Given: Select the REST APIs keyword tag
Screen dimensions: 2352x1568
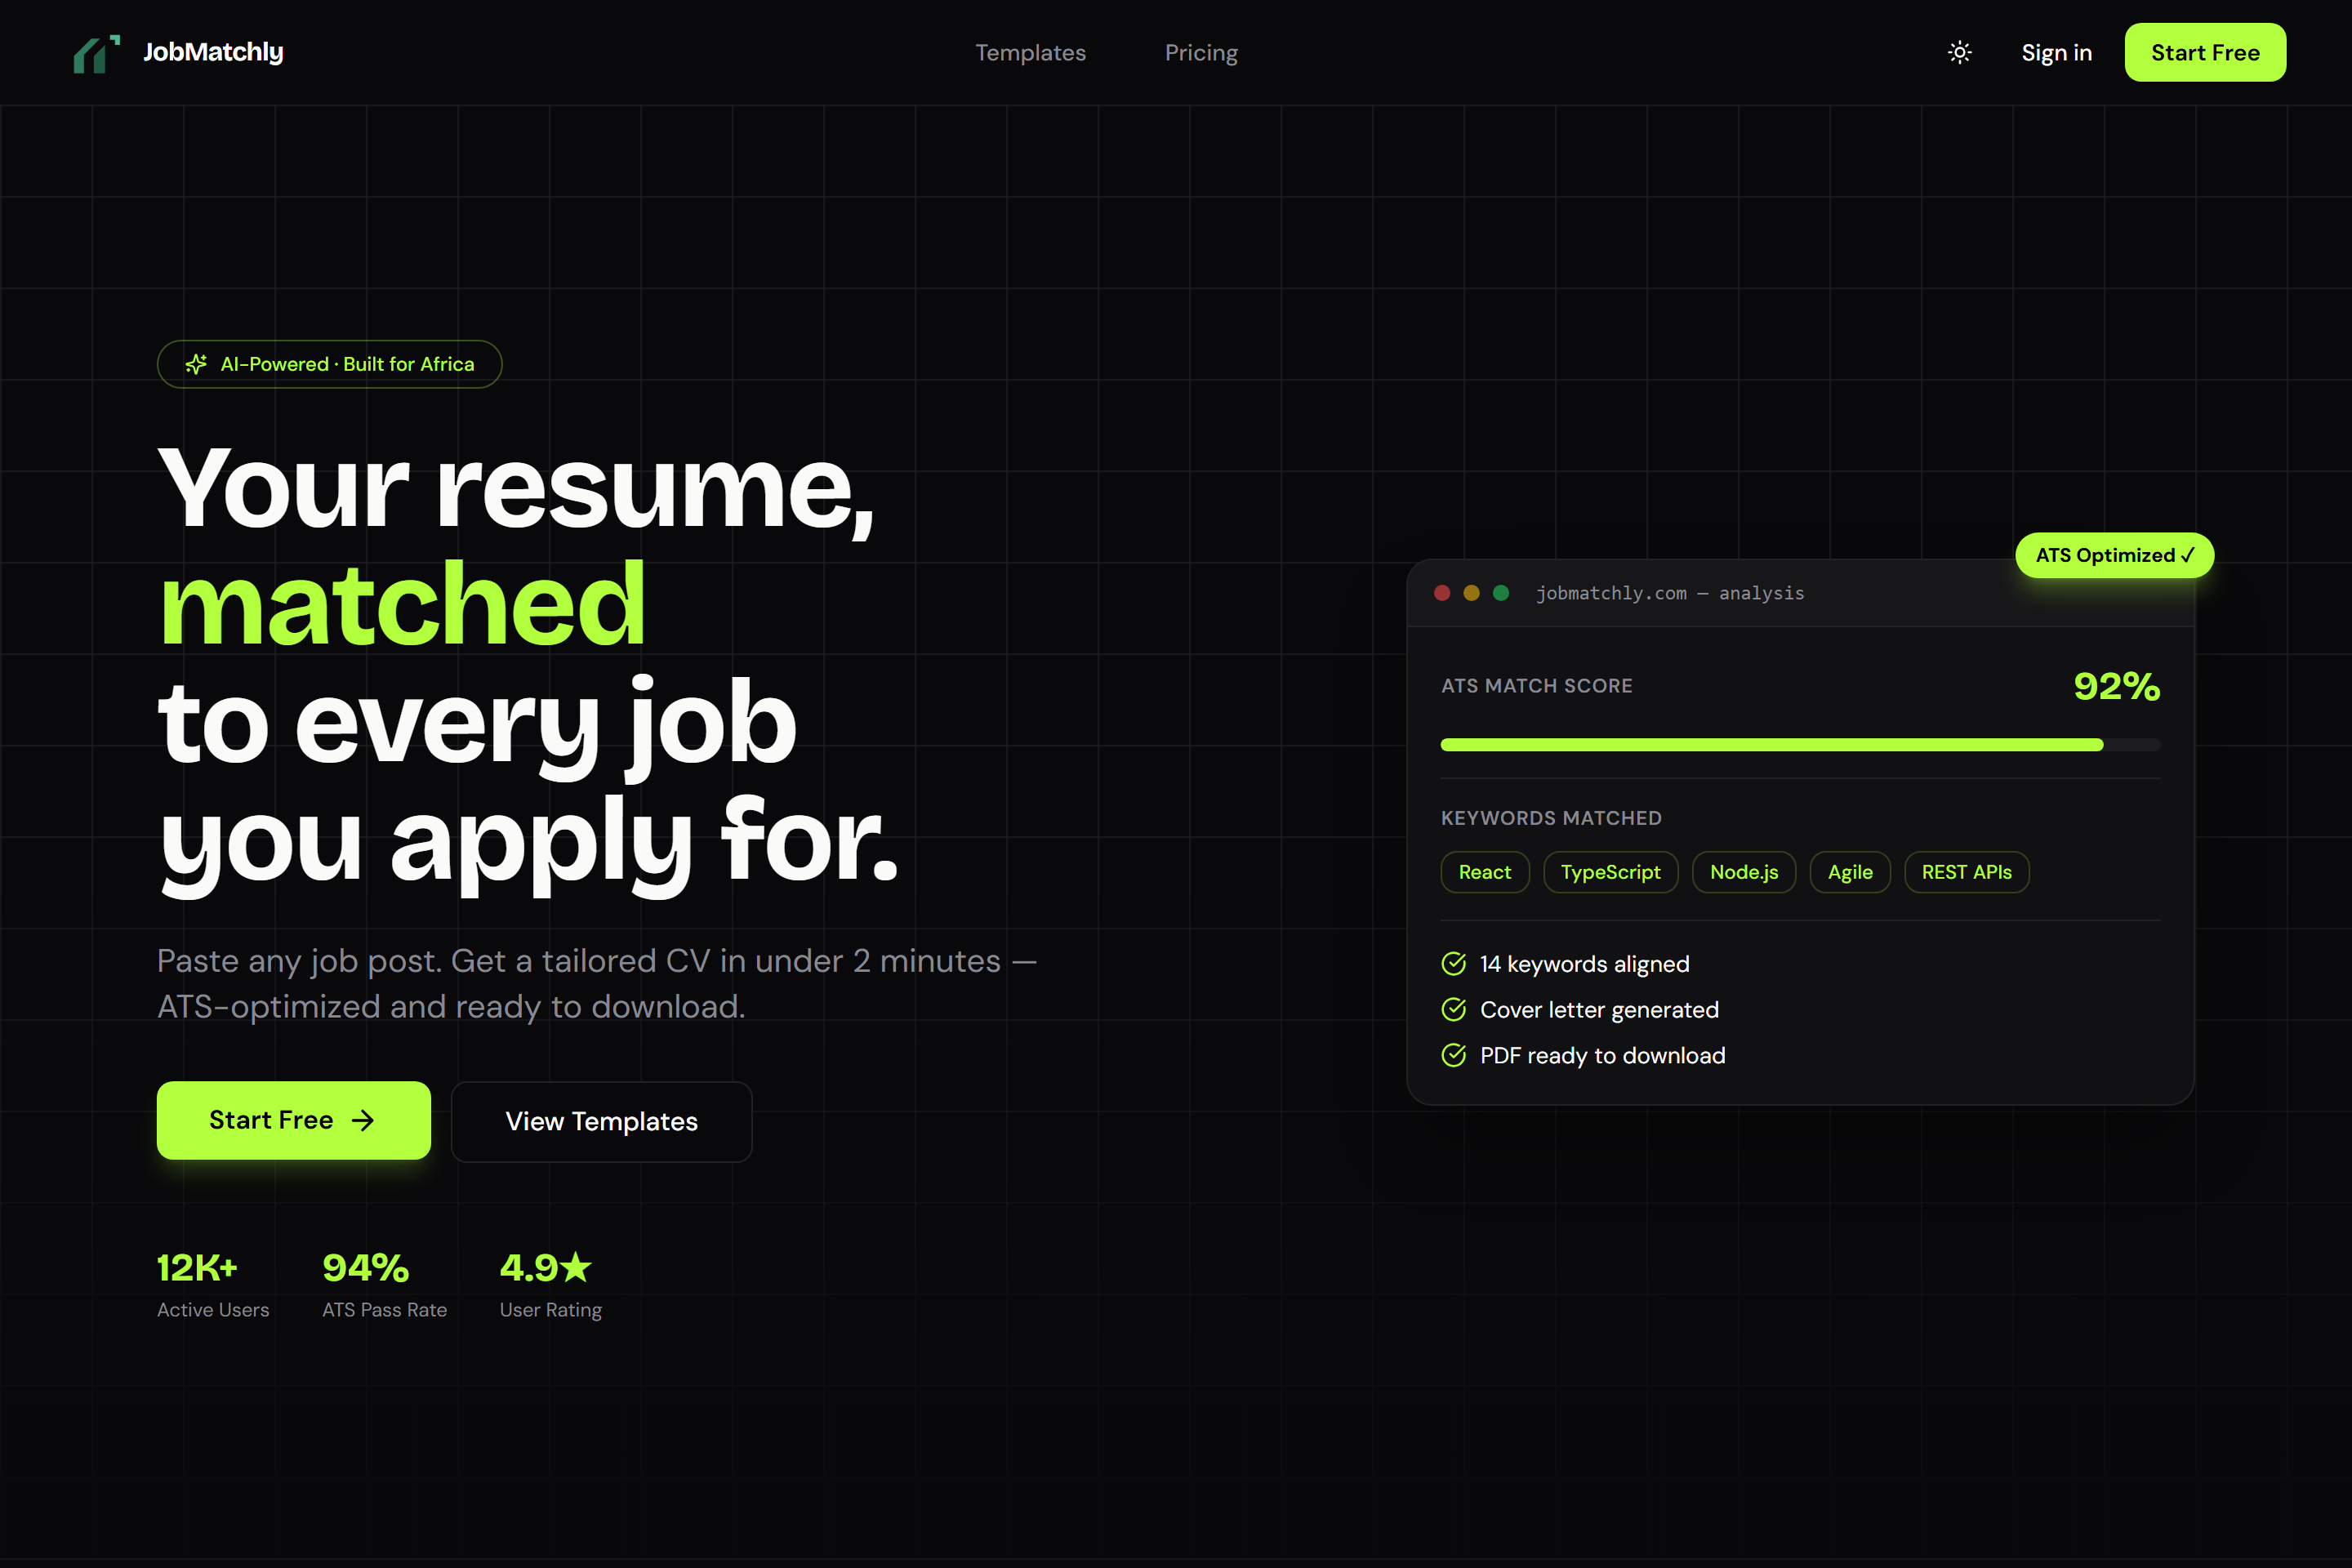Looking at the screenshot, I should point(1966,872).
